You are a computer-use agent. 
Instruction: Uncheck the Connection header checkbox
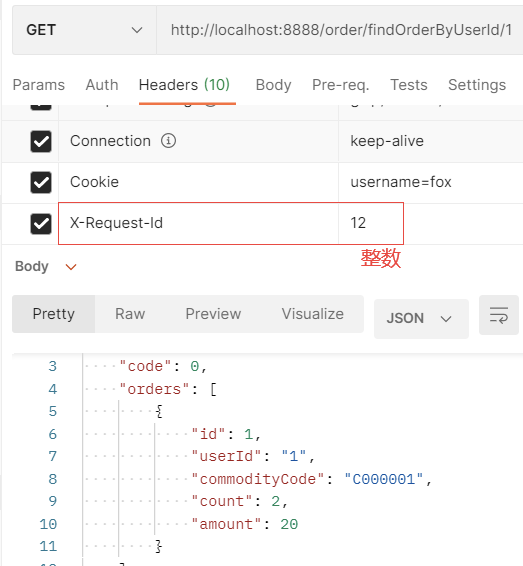pyautogui.click(x=41, y=142)
